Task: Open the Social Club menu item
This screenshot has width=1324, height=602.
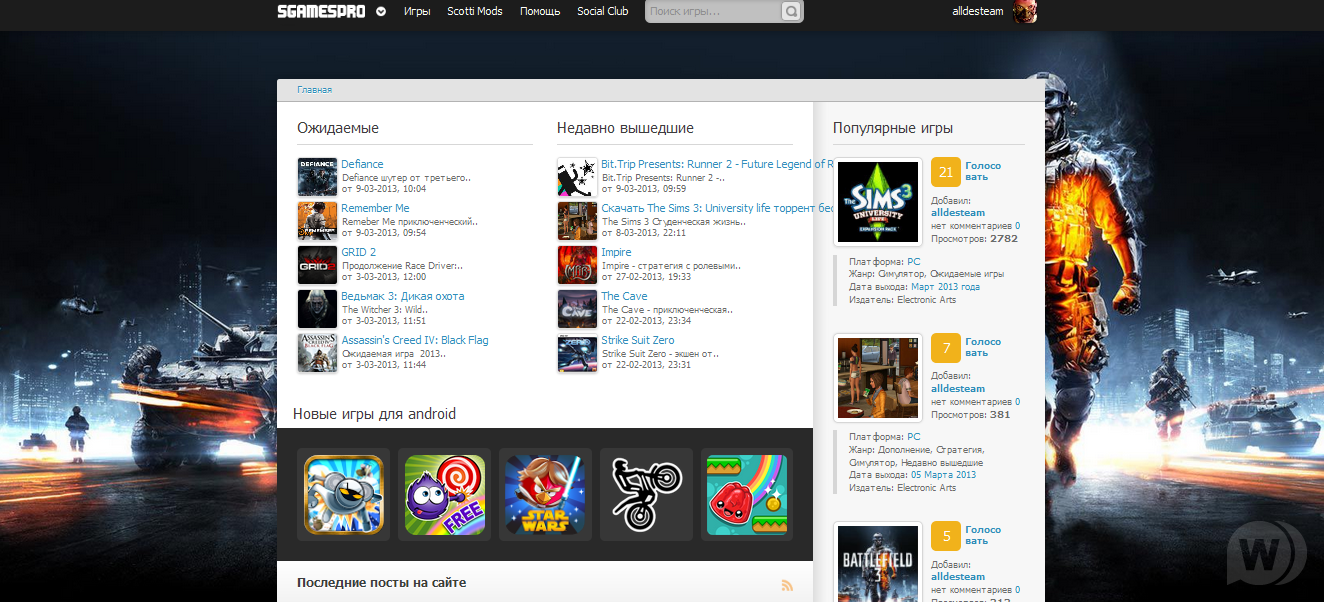Action: pos(603,12)
